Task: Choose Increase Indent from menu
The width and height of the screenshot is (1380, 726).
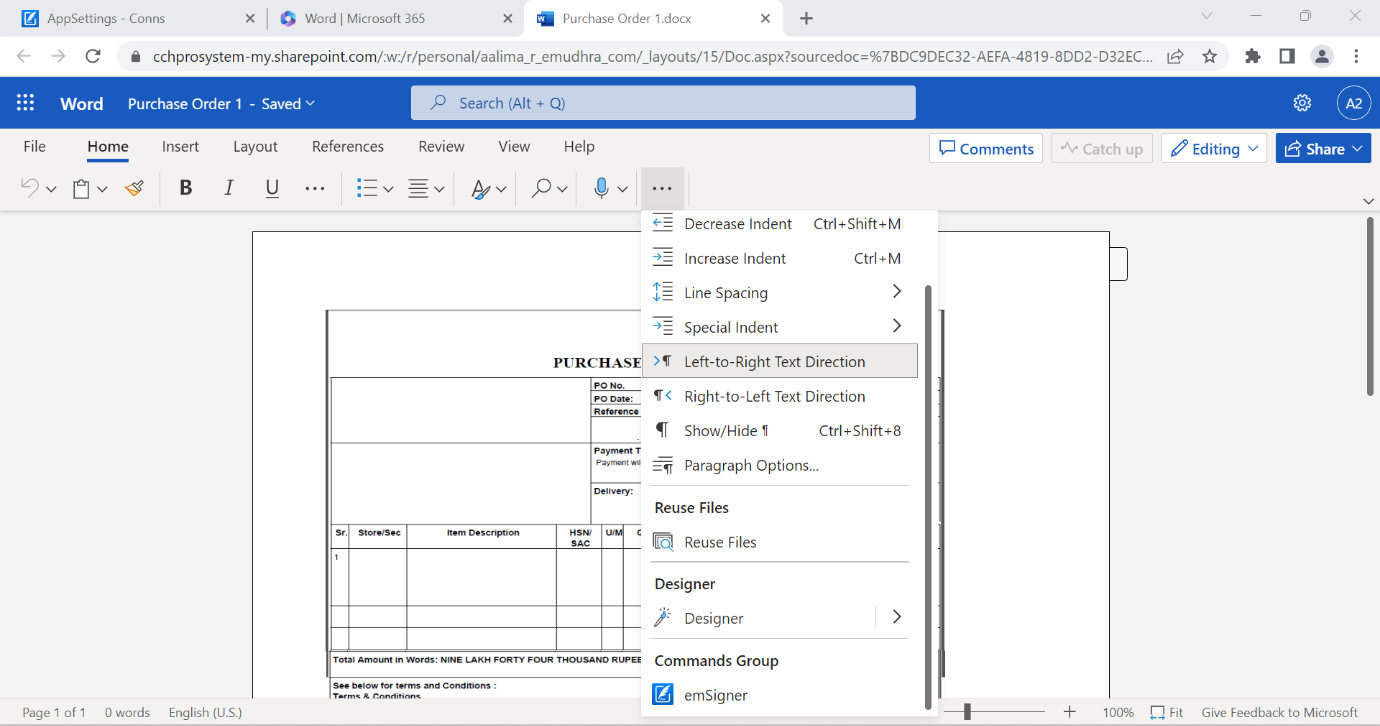Action: [x=780, y=258]
